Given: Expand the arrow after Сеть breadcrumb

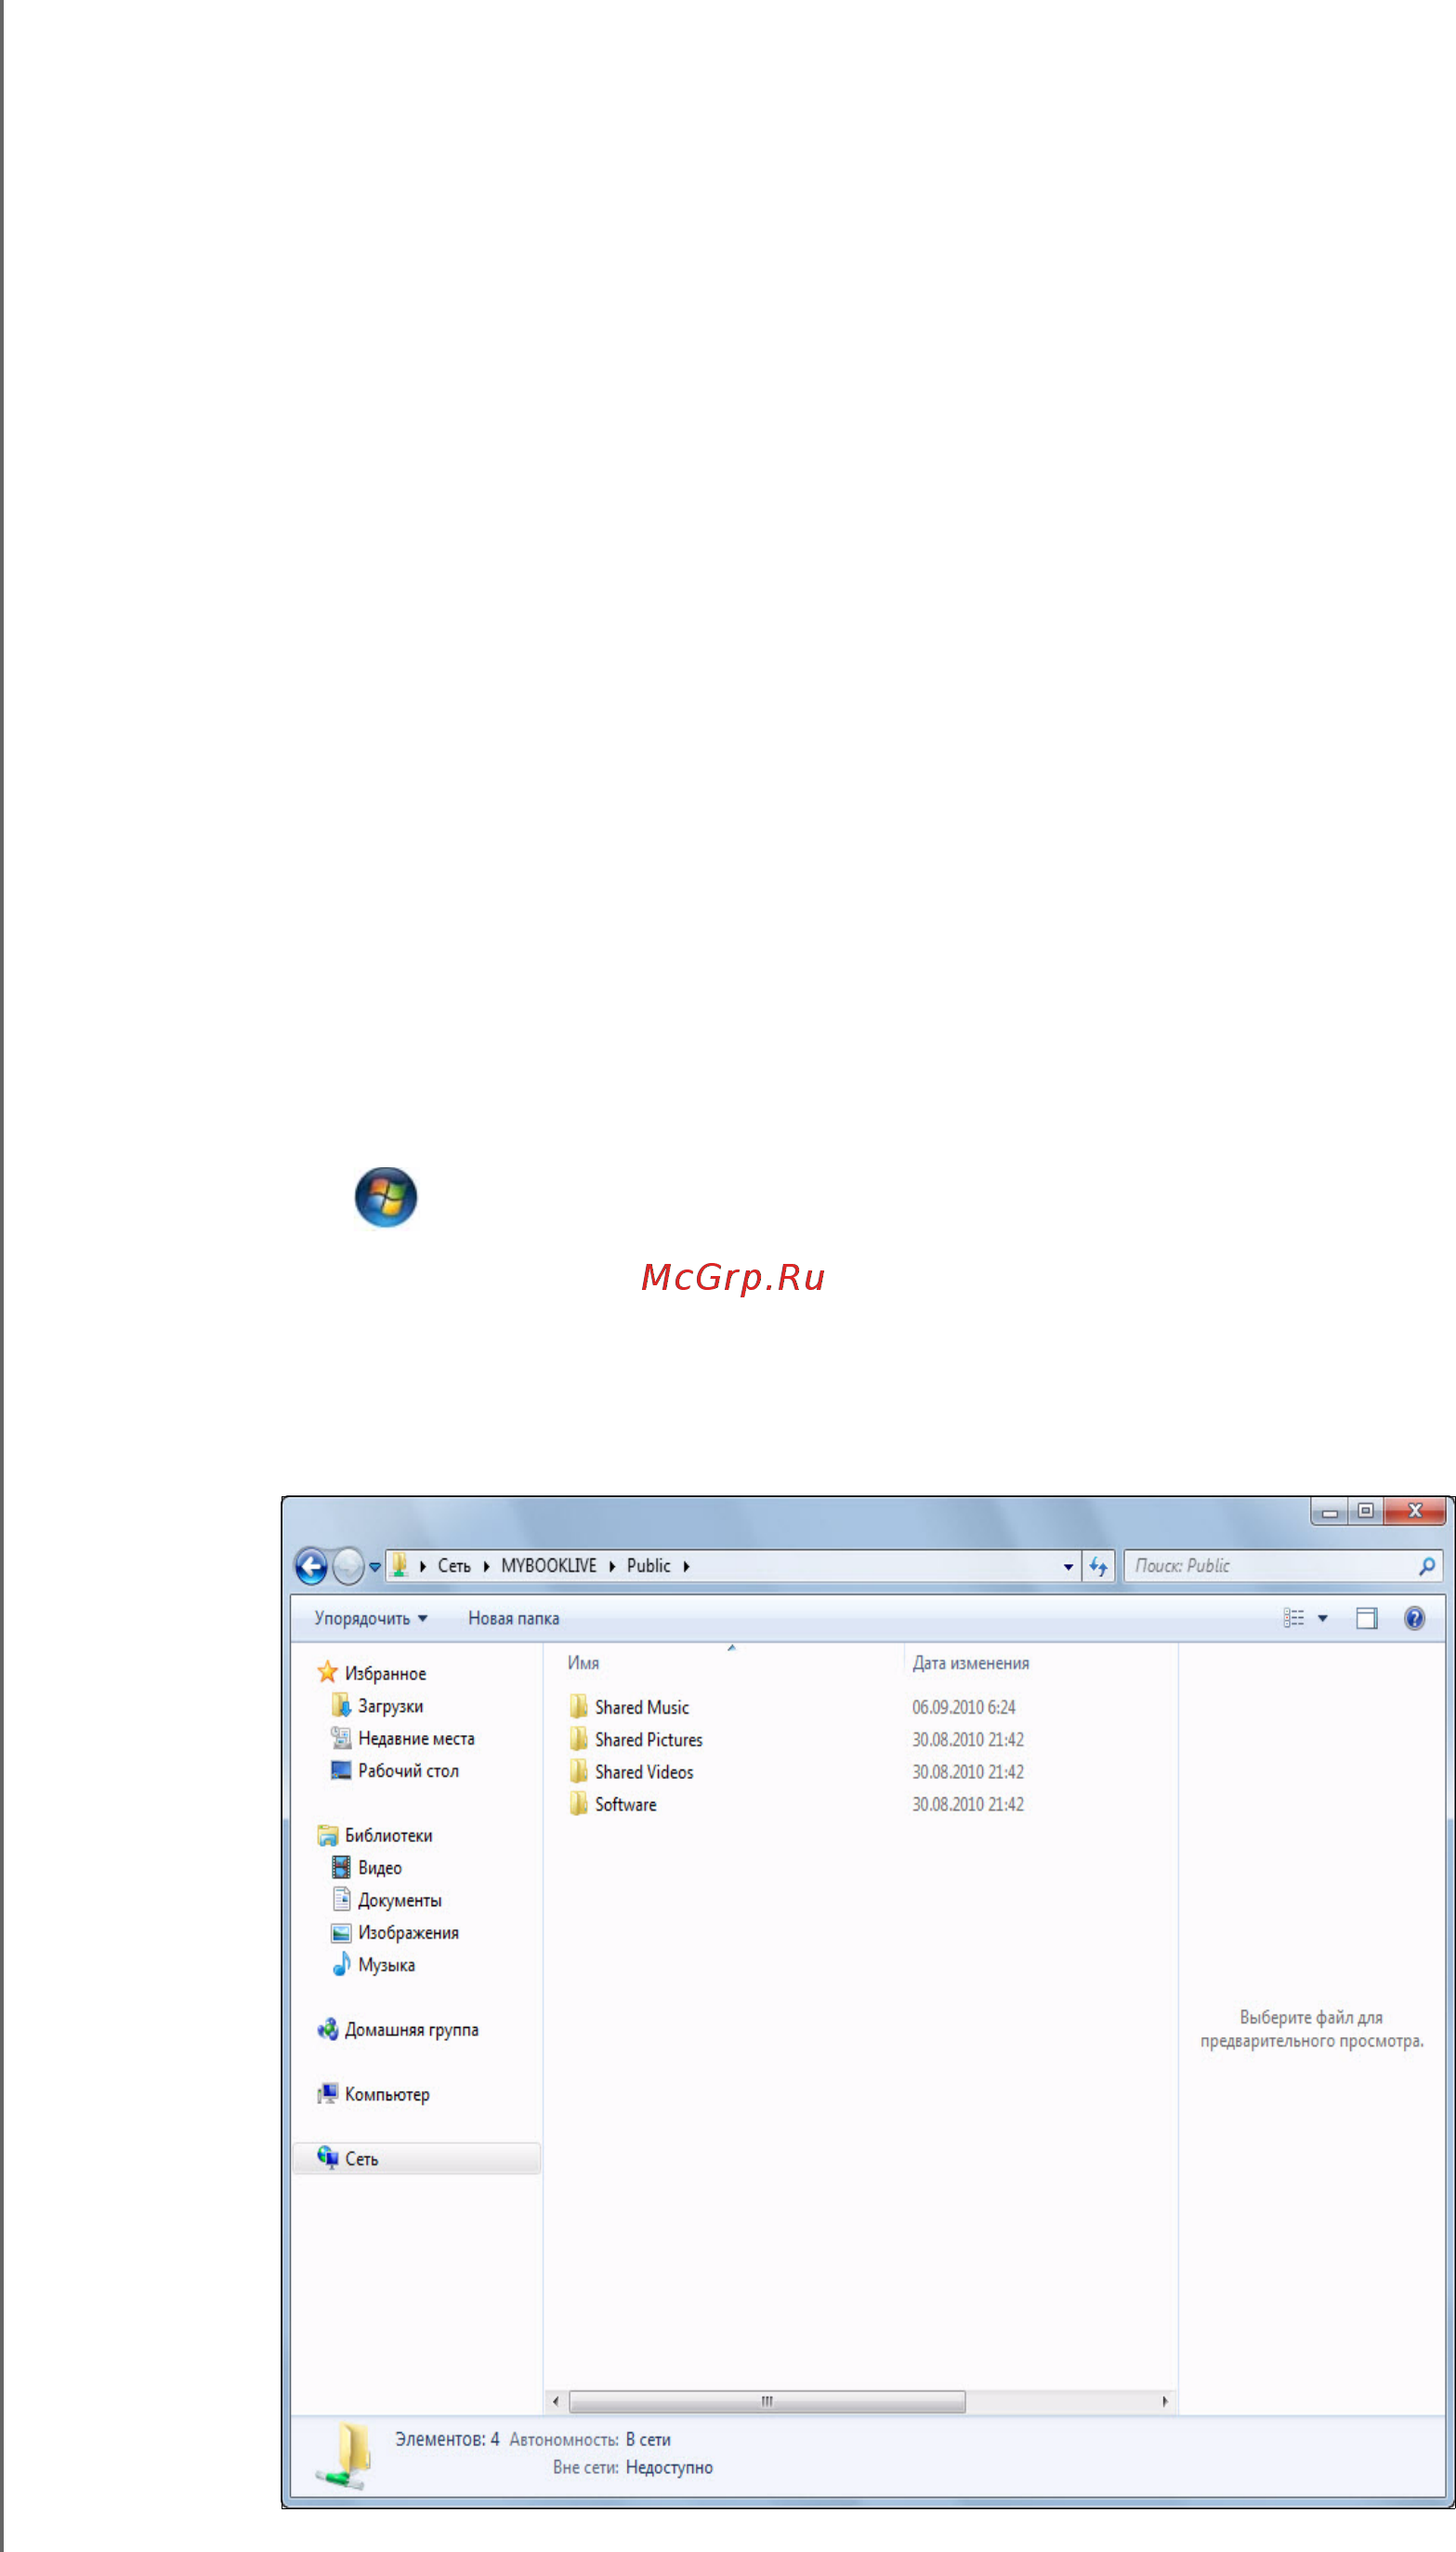Looking at the screenshot, I should tap(486, 1567).
